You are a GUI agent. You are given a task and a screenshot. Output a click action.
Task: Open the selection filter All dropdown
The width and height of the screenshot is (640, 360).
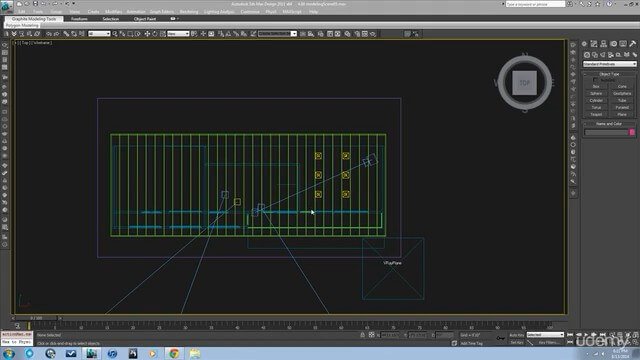[x=99, y=34]
